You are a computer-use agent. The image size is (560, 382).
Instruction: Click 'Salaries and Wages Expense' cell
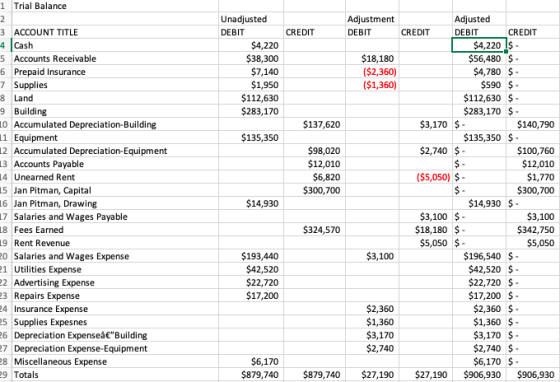tap(115, 257)
